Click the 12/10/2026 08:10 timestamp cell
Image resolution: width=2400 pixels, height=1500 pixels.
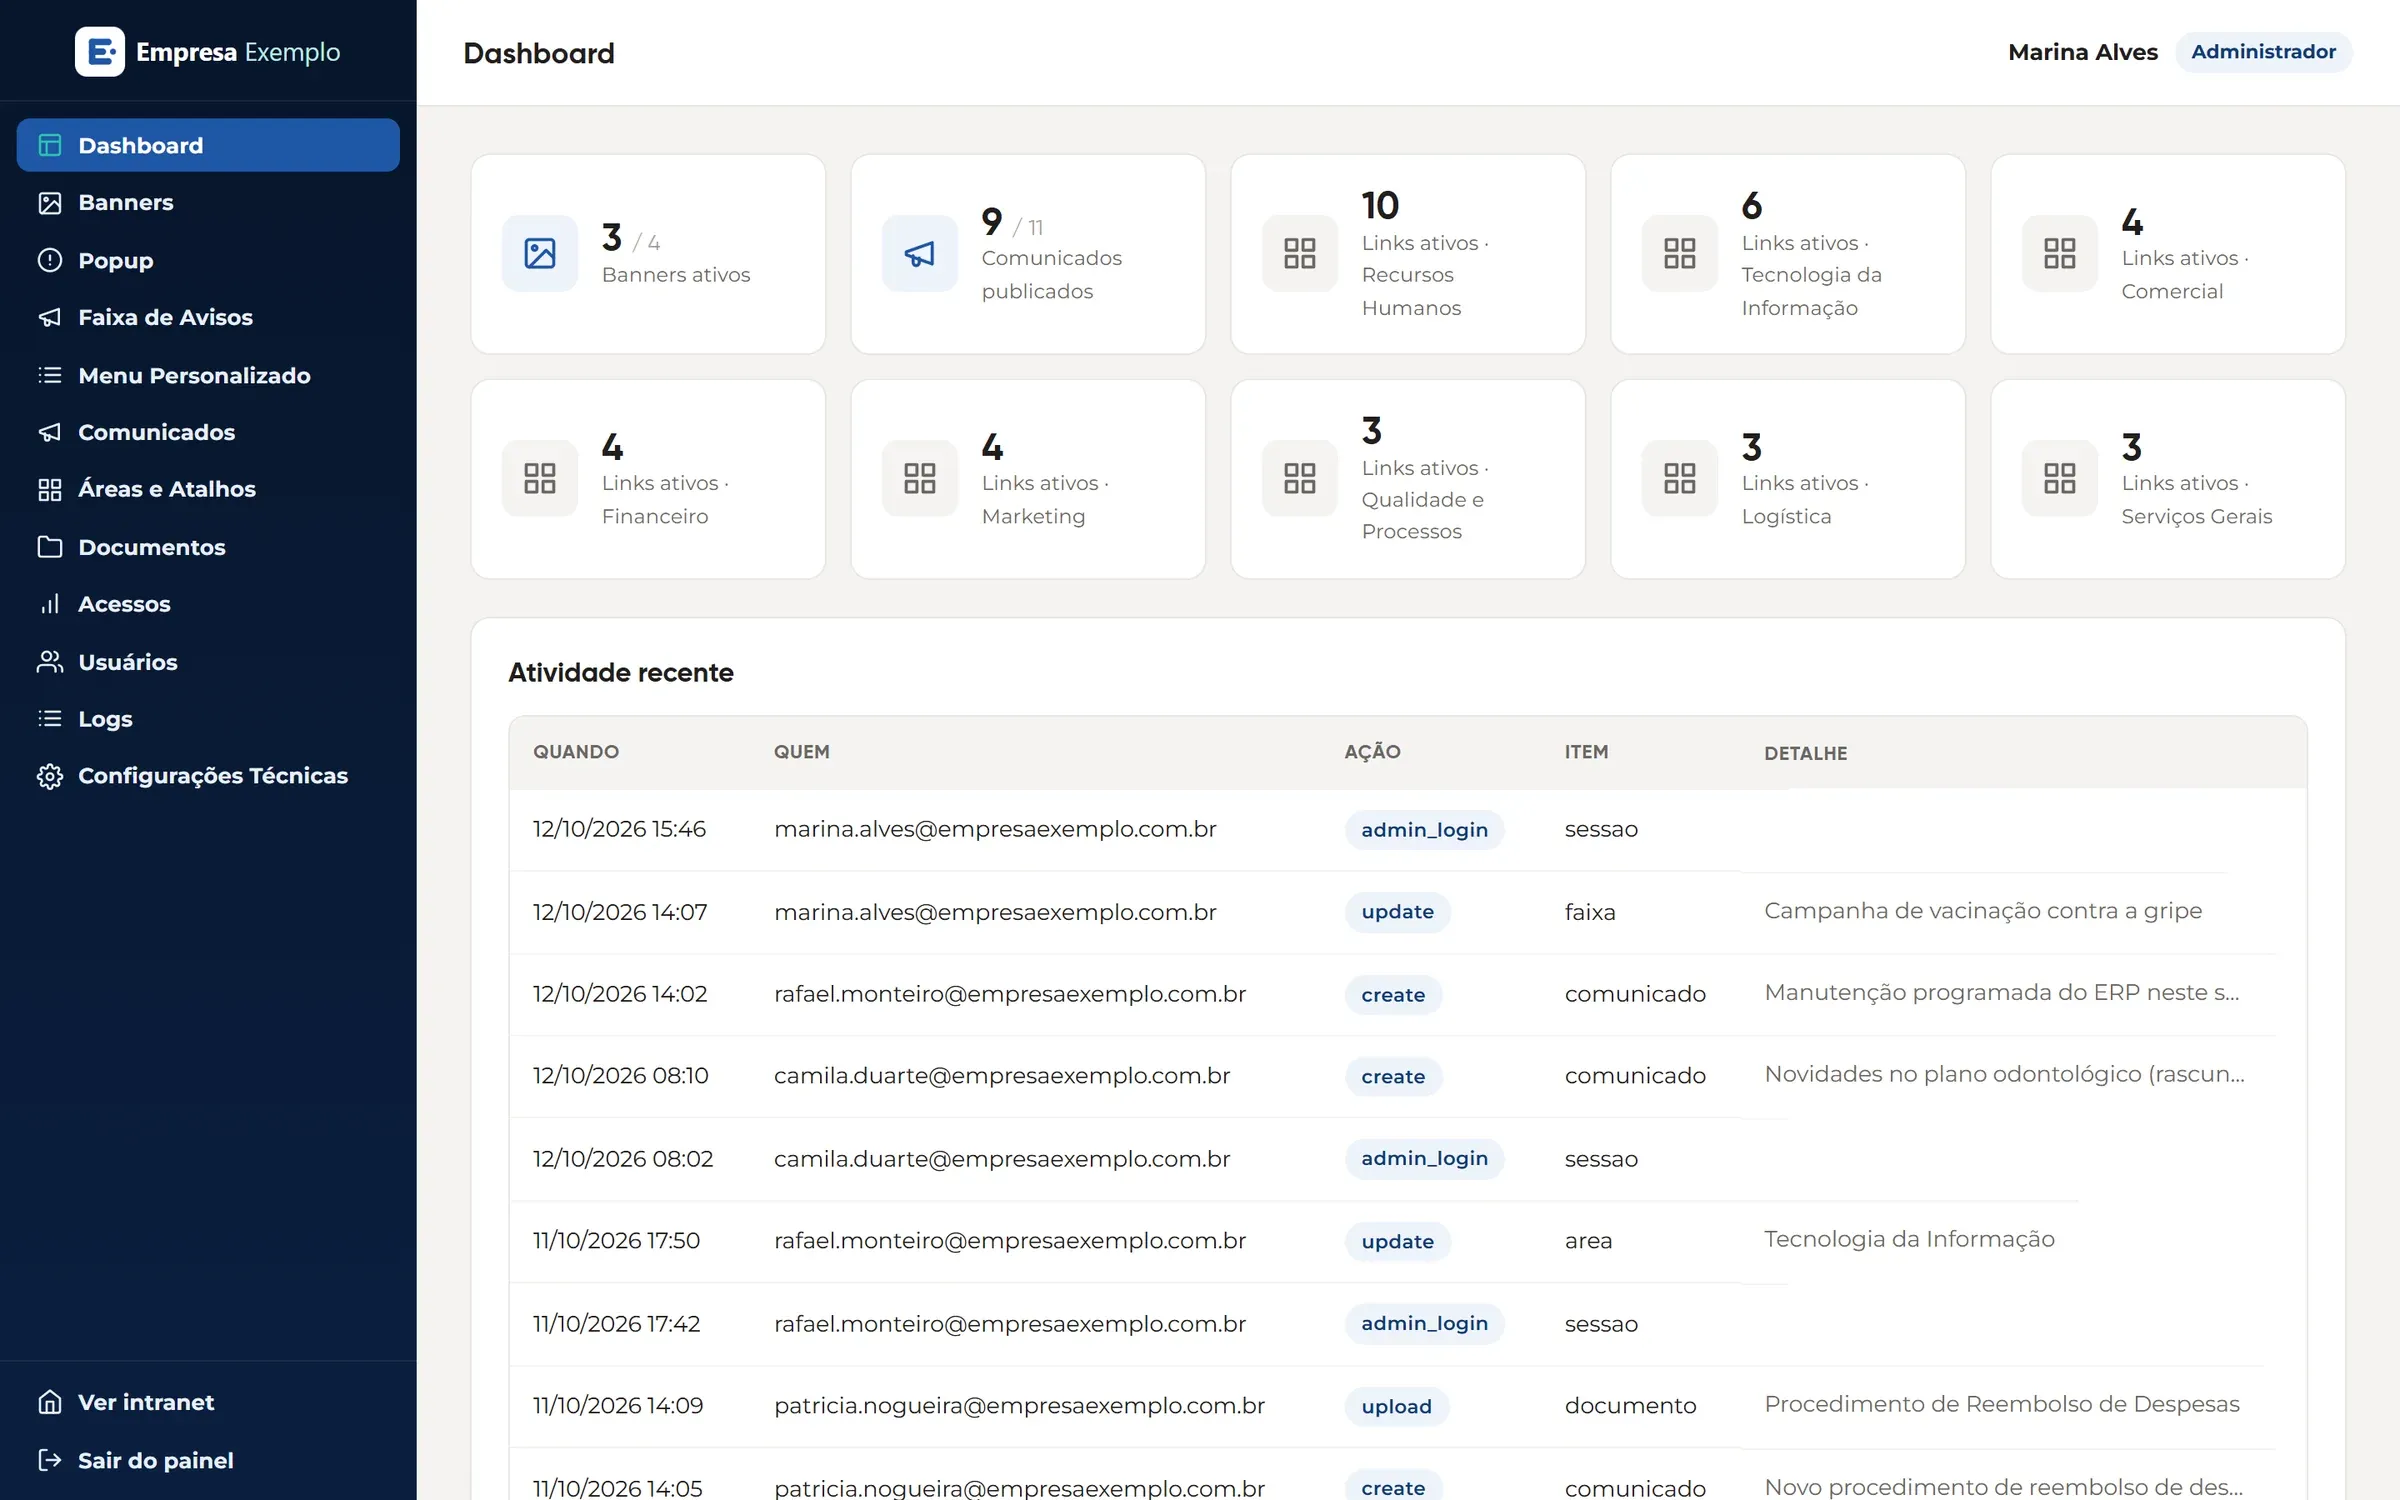tap(620, 1076)
